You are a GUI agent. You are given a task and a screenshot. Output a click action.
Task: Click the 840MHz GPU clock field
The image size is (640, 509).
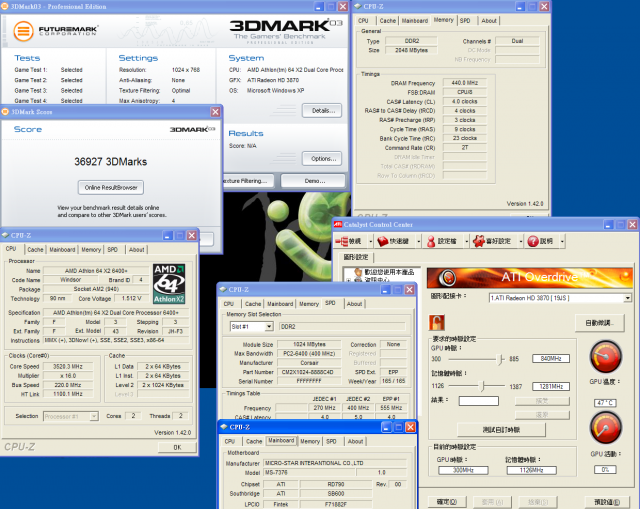point(551,358)
